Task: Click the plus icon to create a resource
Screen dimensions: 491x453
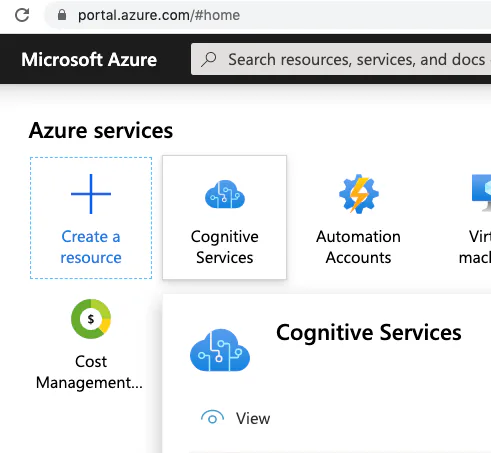Action: [91, 194]
